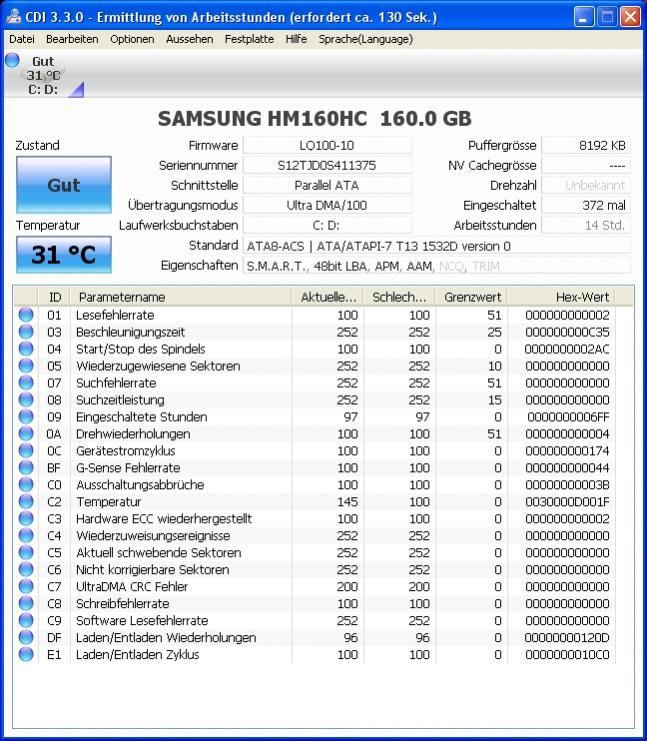Click status orb of UltraDMA CRC Fehler row

26,586
